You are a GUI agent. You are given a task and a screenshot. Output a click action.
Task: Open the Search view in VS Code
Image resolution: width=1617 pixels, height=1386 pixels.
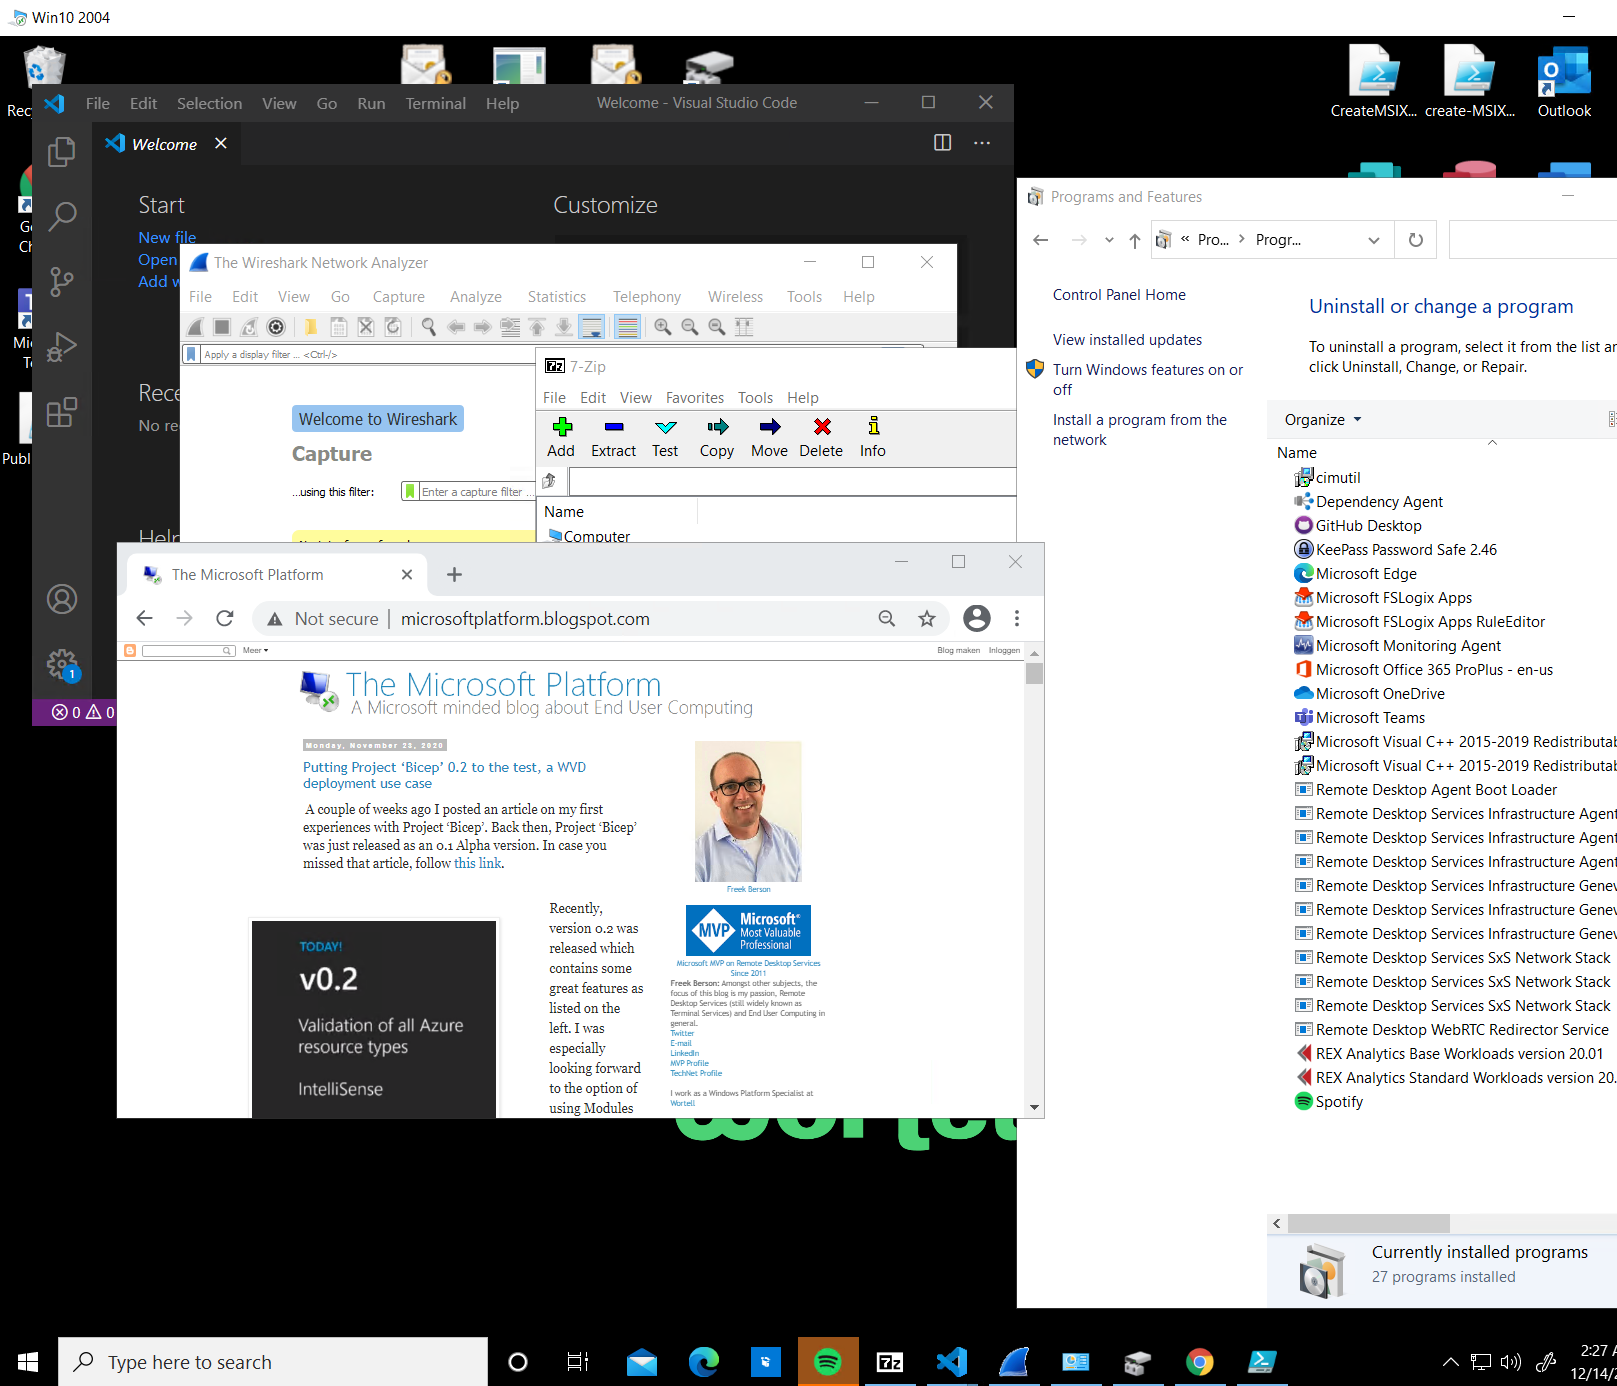(62, 216)
